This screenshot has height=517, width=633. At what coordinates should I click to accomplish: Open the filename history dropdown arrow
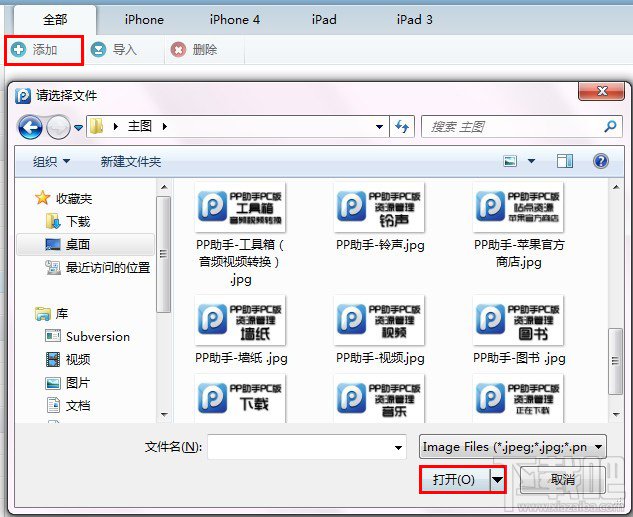[x=398, y=447]
